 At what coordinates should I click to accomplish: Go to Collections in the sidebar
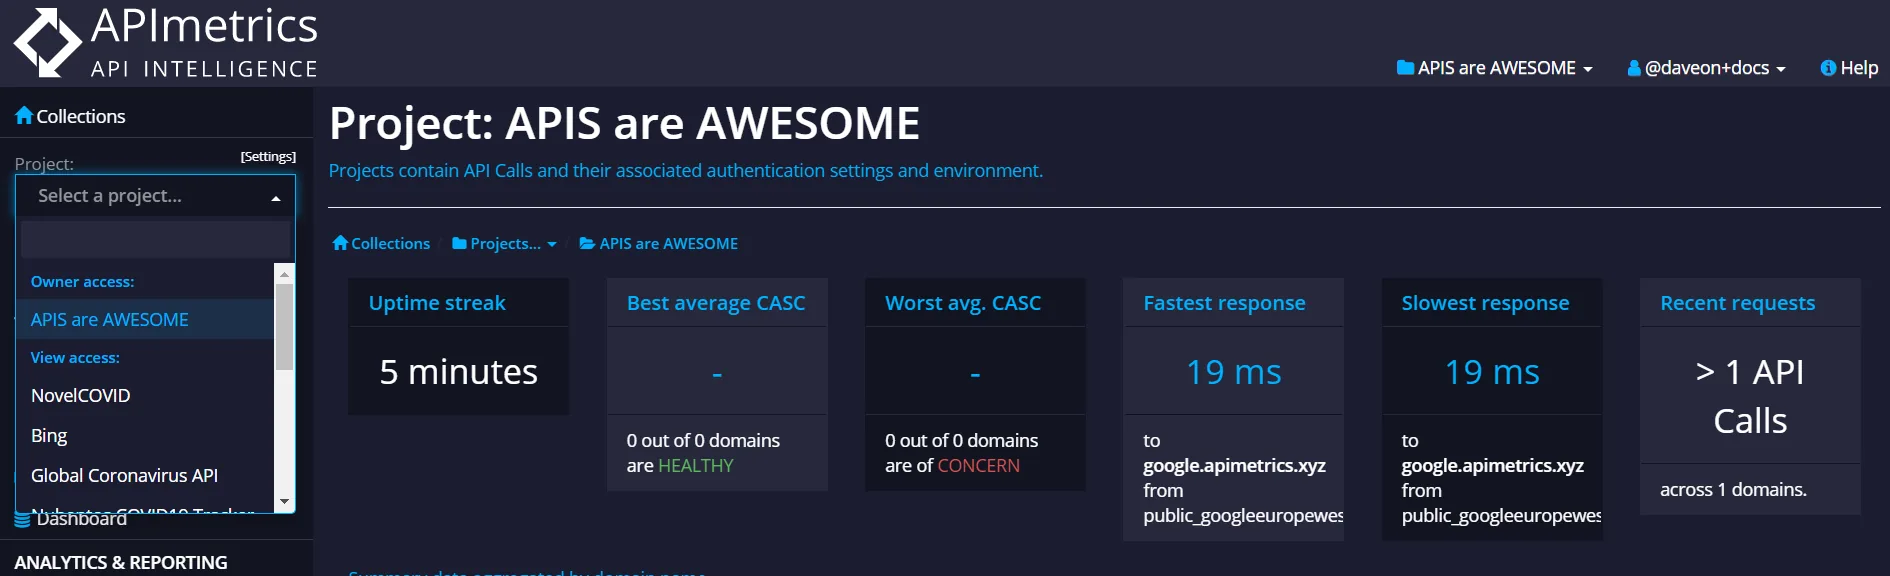click(x=70, y=116)
